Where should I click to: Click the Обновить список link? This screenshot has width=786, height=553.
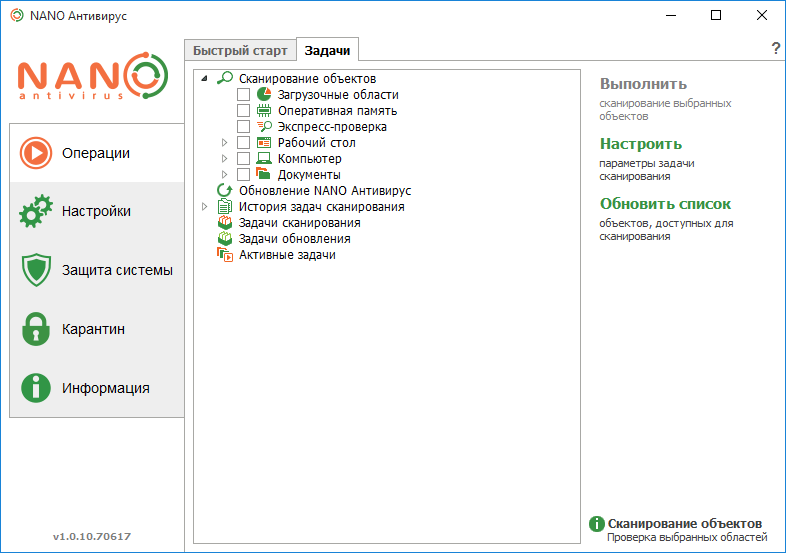(x=665, y=204)
